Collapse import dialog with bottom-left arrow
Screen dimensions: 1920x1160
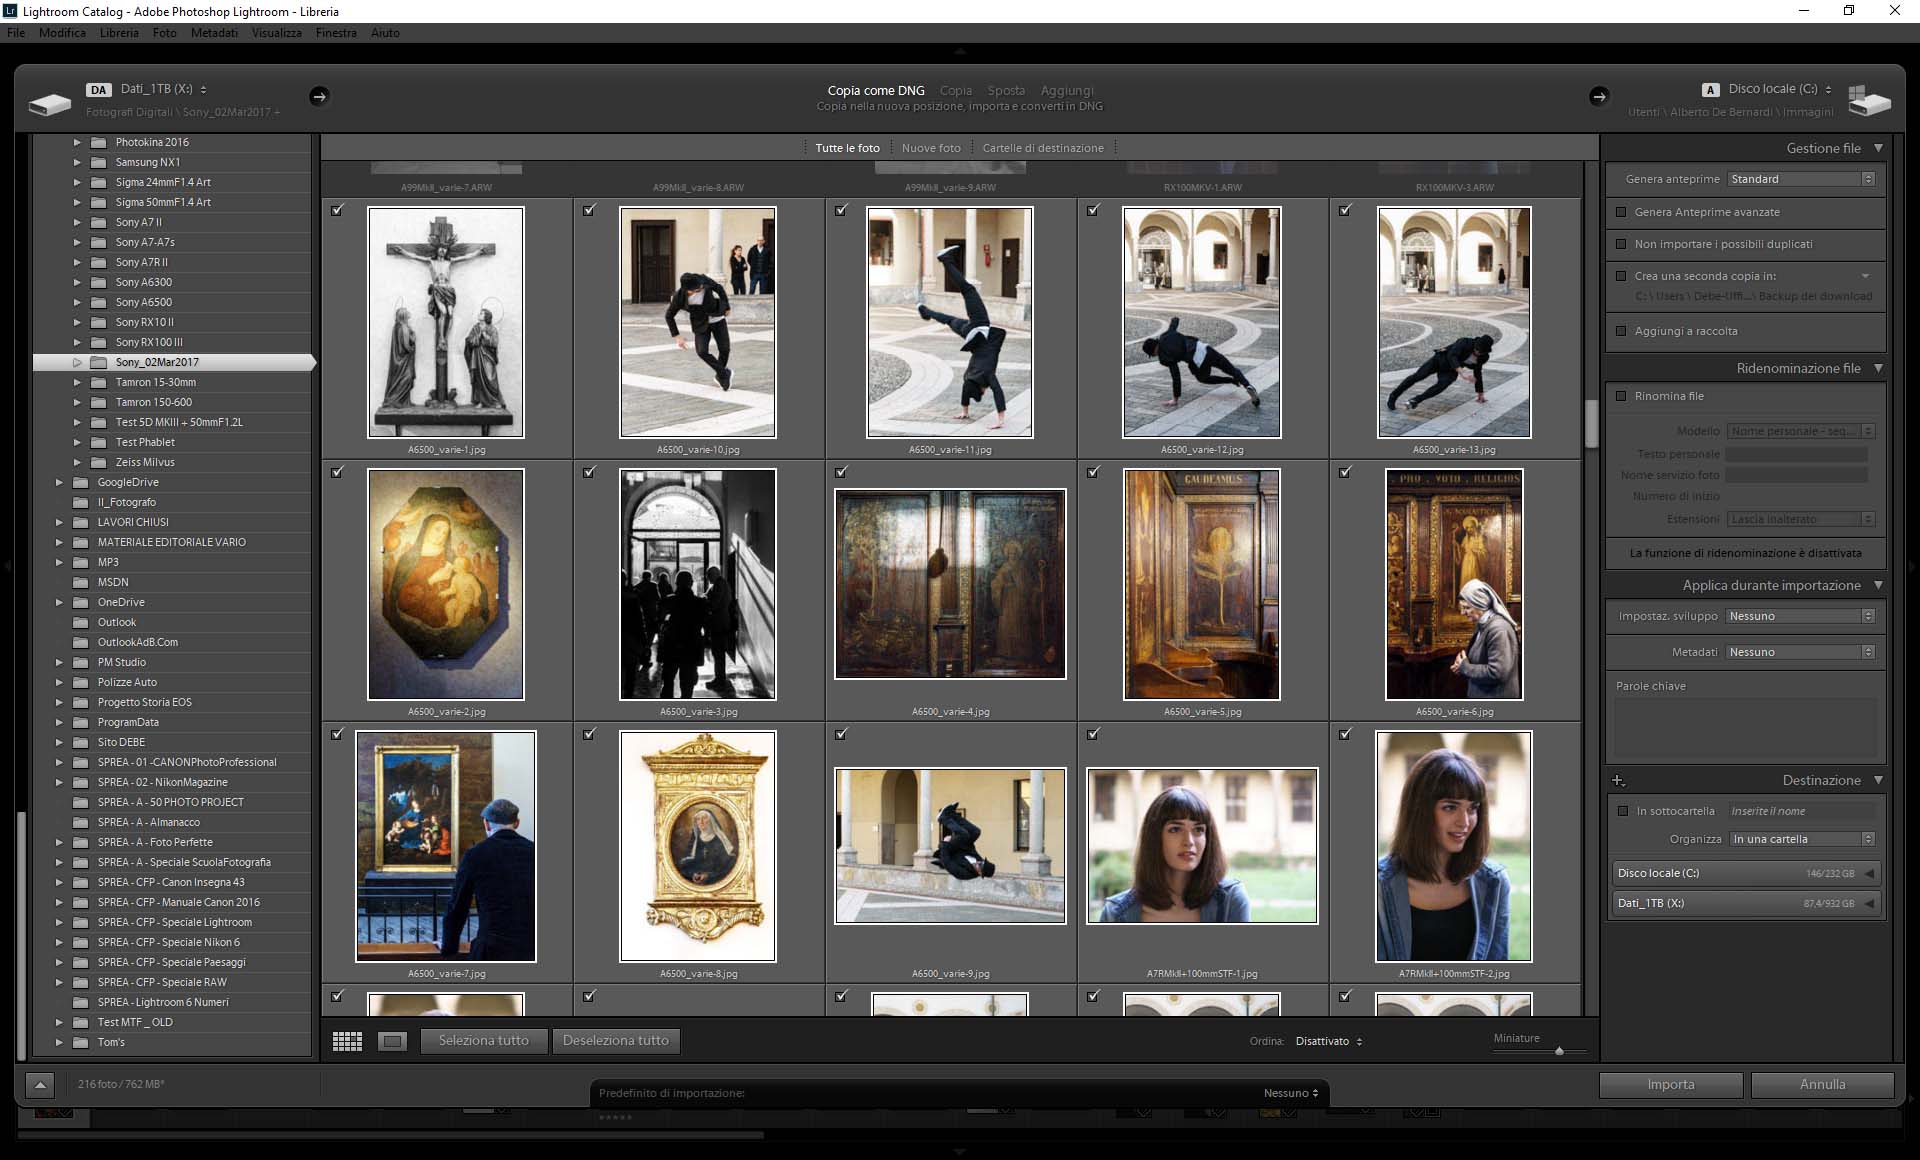click(40, 1084)
